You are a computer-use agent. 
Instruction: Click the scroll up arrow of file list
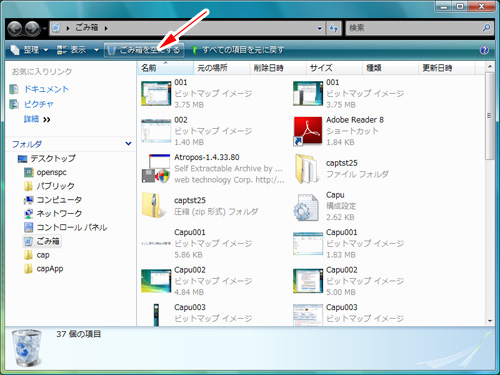(490, 67)
